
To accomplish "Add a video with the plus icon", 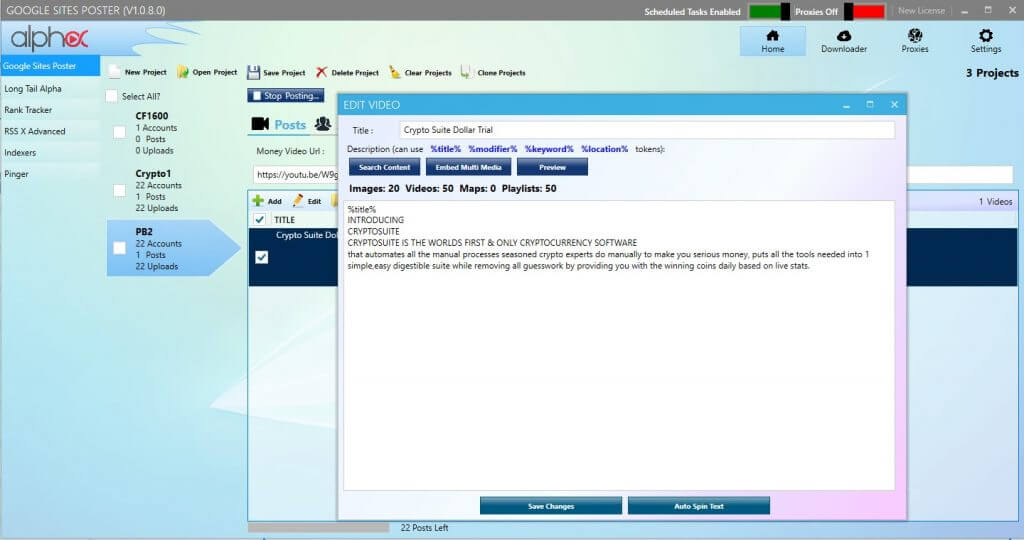I will tap(259, 201).
